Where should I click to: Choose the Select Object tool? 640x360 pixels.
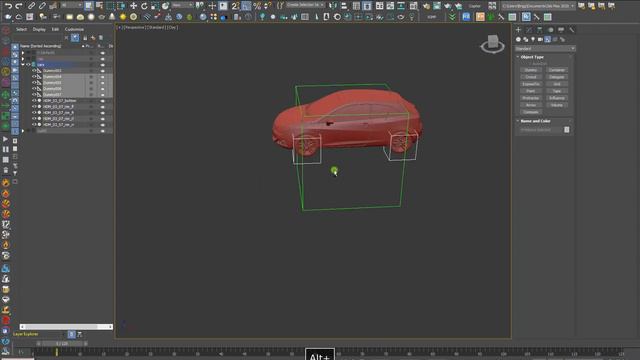click(x=89, y=6)
